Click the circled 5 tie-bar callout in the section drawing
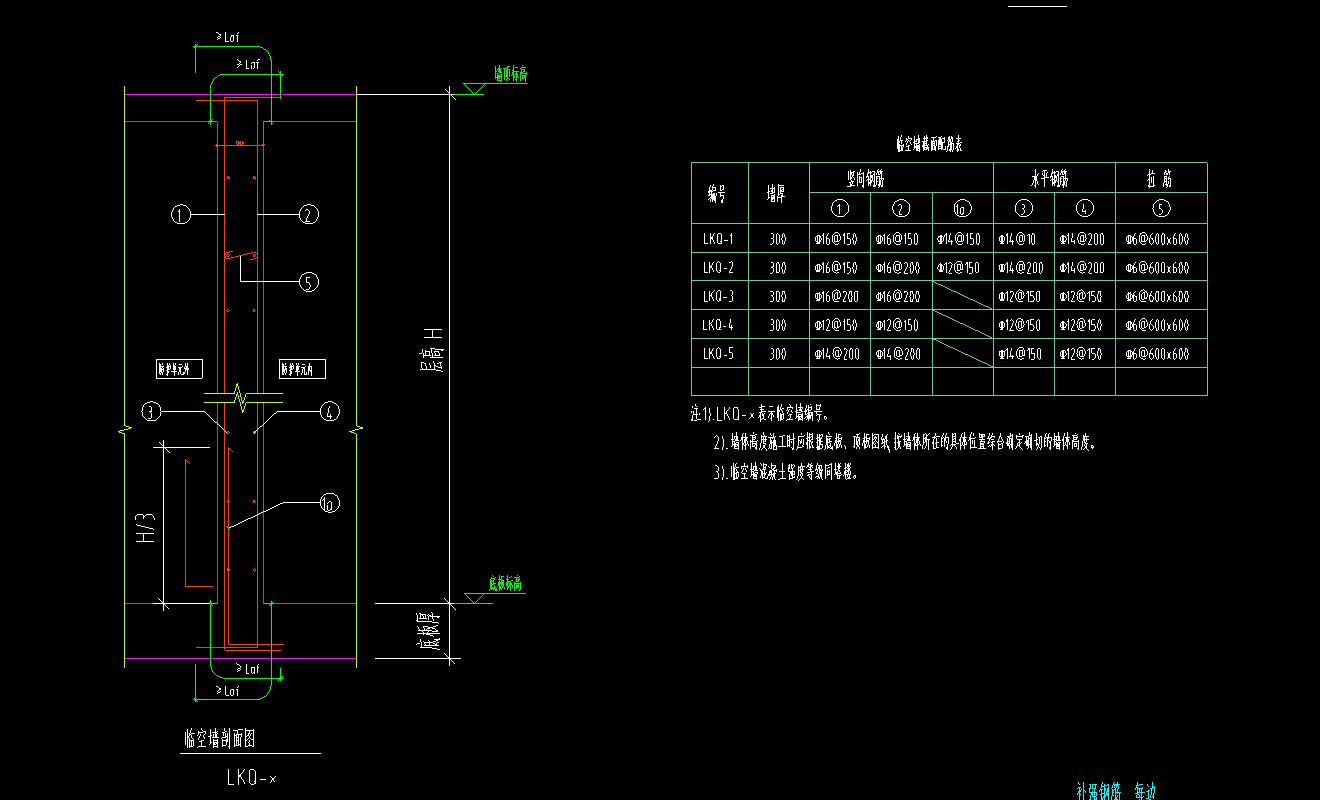Screen dimensions: 1320x800 (x=309, y=282)
